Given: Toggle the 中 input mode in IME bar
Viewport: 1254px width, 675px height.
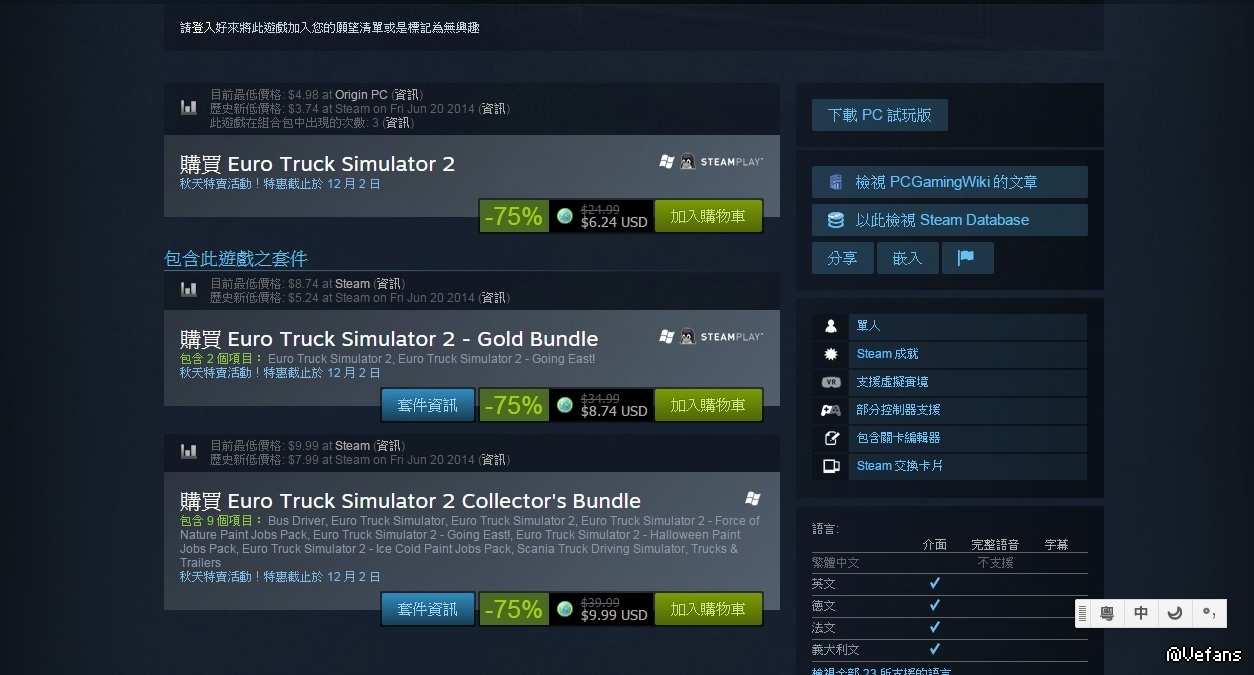Looking at the screenshot, I should point(1141,613).
